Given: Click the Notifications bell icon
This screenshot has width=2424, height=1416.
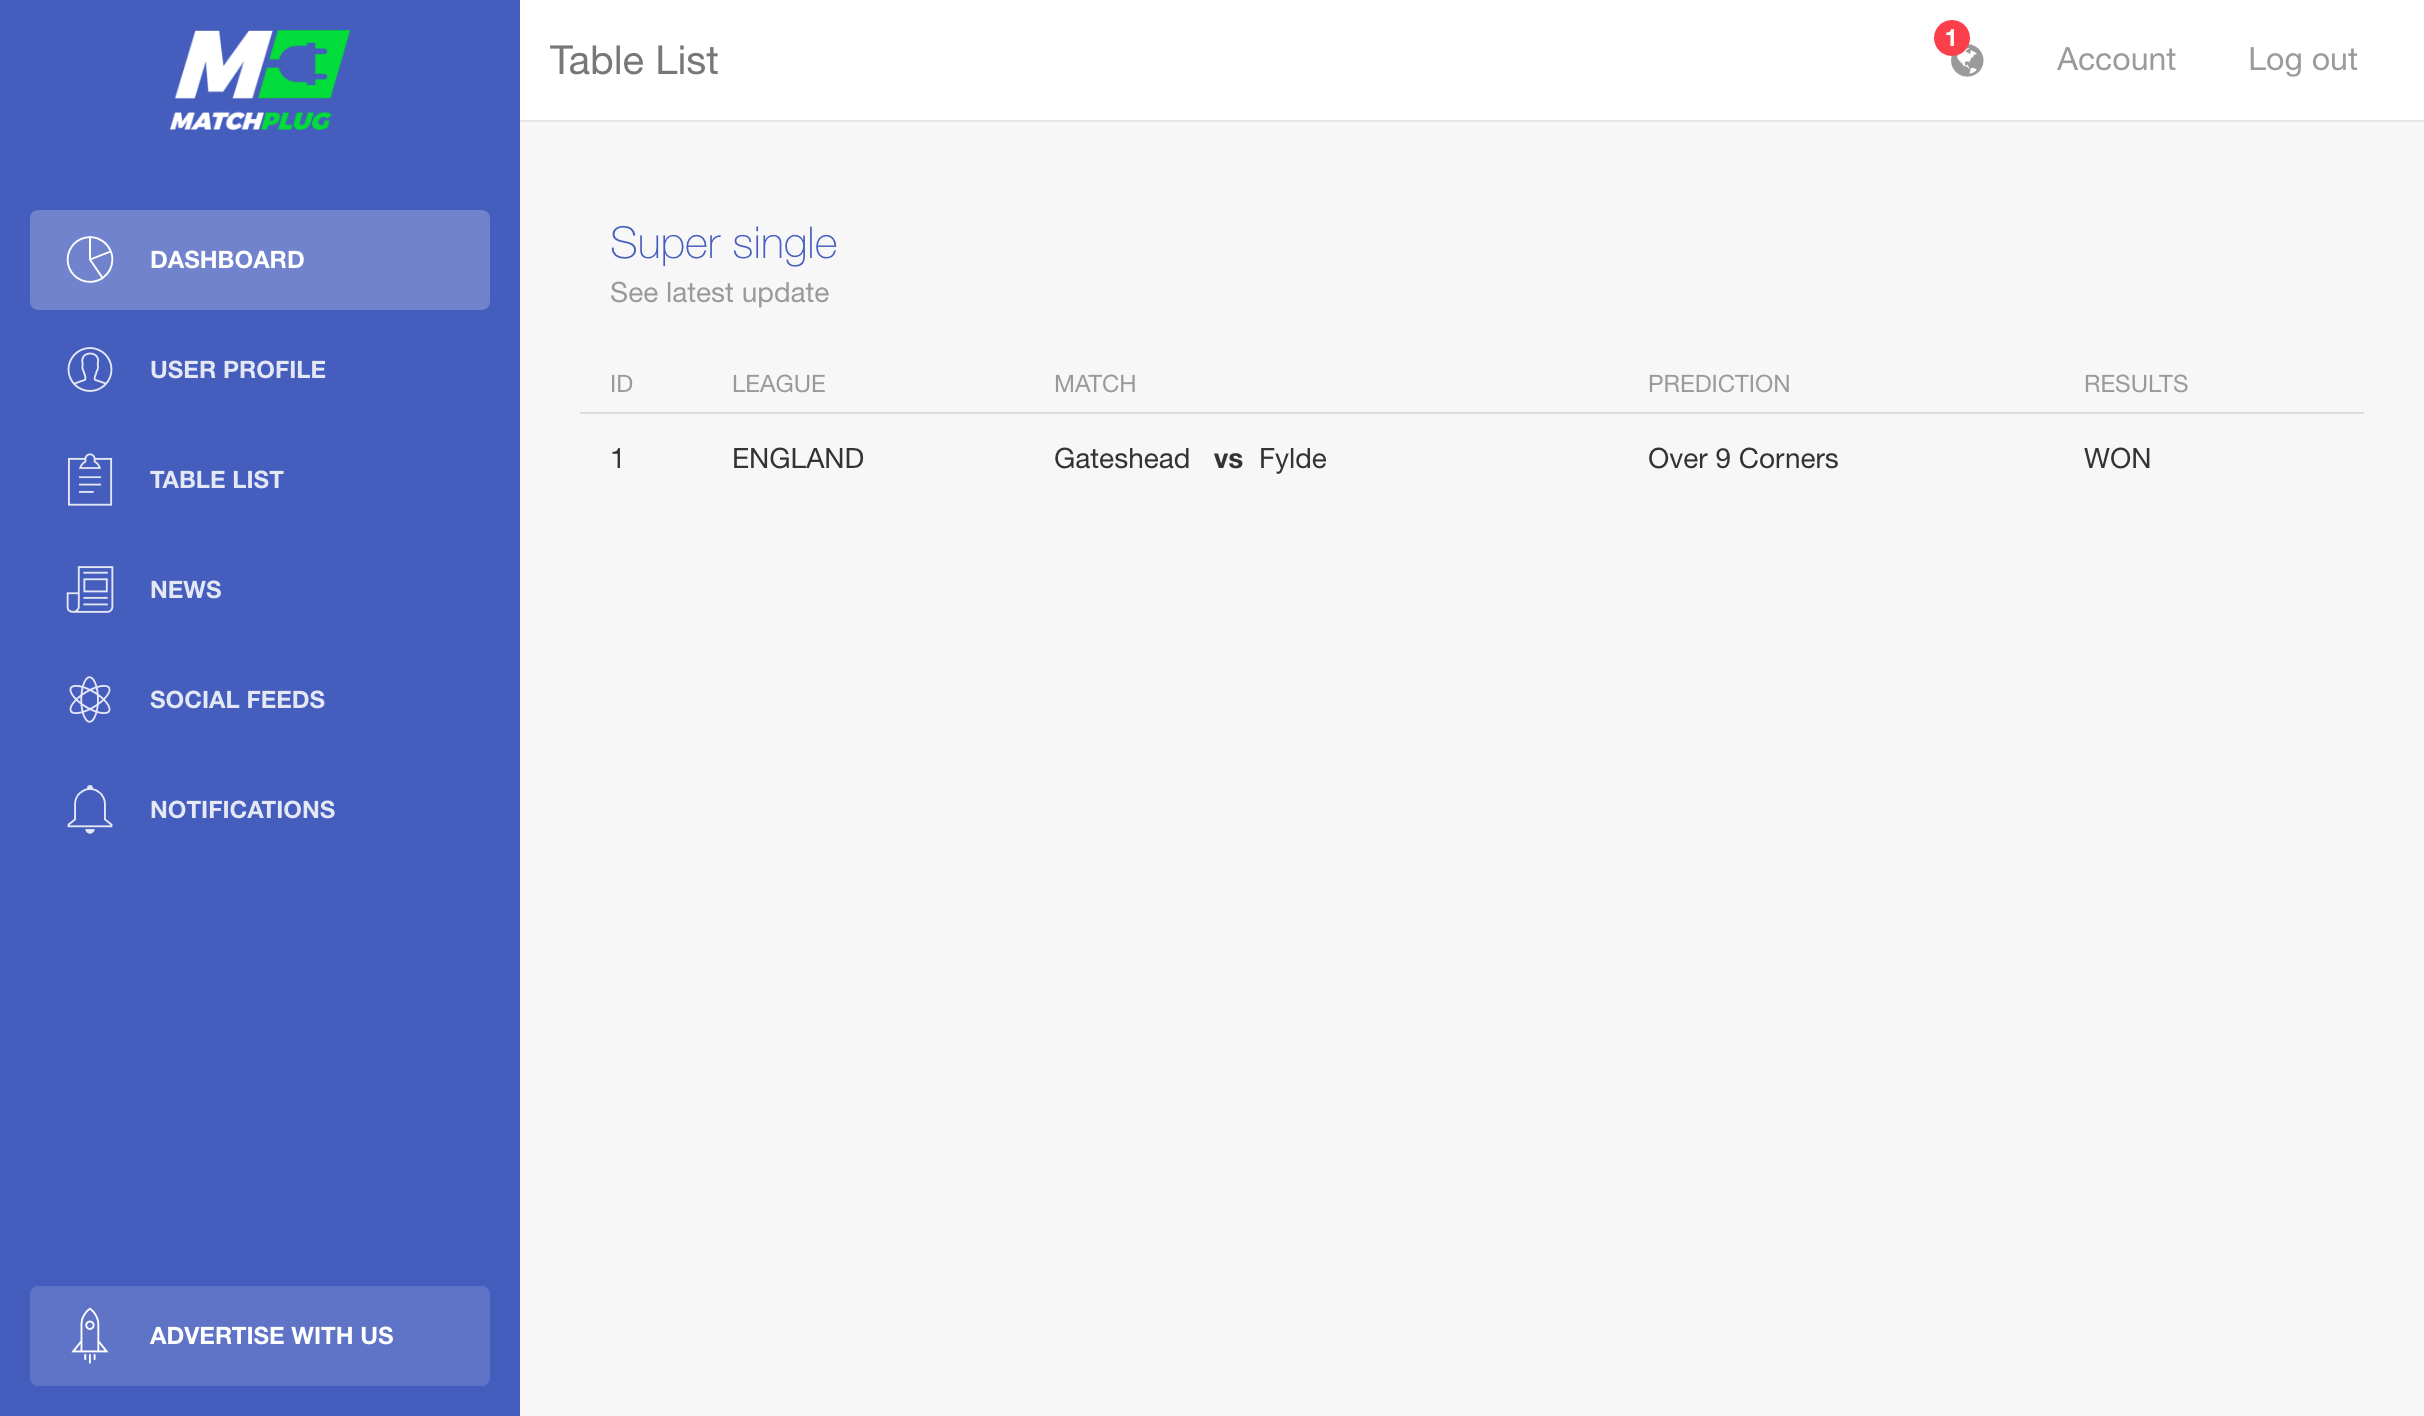Looking at the screenshot, I should (90, 809).
